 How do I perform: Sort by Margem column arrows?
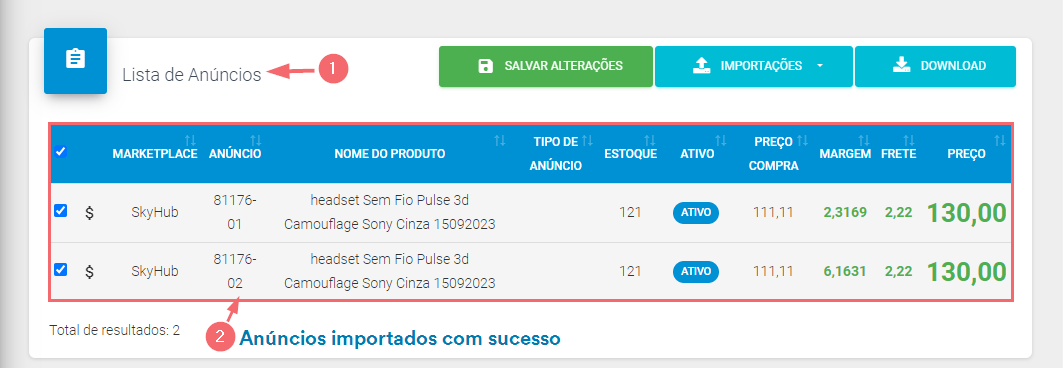(x=864, y=140)
